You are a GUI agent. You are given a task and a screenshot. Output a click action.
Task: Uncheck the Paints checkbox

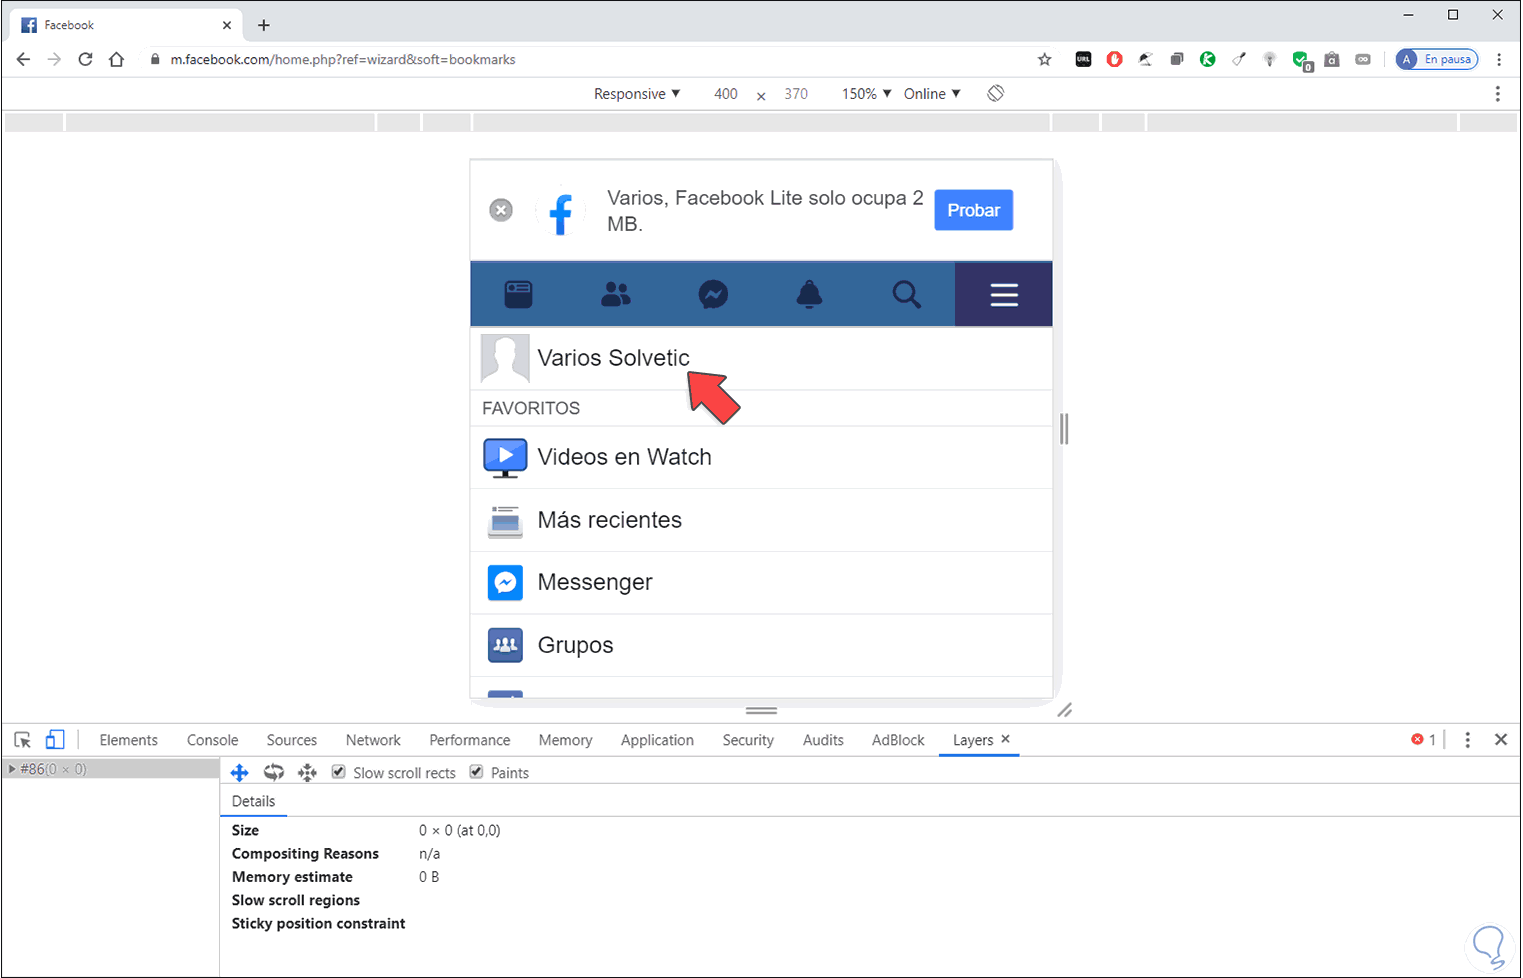[x=477, y=772]
